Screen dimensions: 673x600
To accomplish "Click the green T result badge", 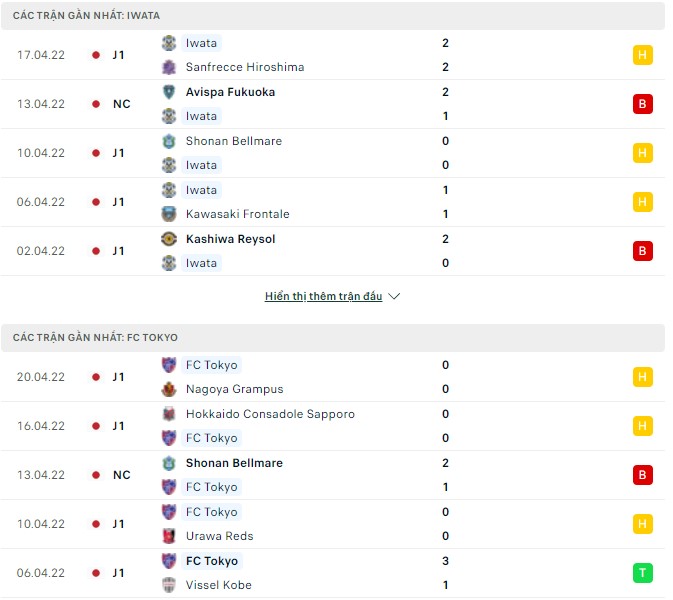I will (643, 573).
